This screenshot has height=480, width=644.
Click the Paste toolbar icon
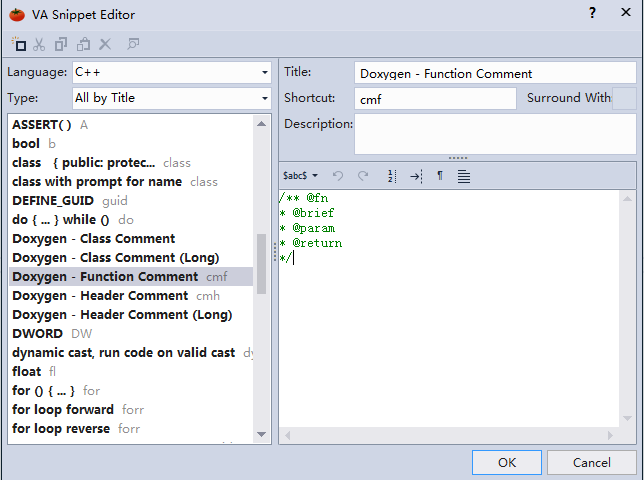coord(83,44)
